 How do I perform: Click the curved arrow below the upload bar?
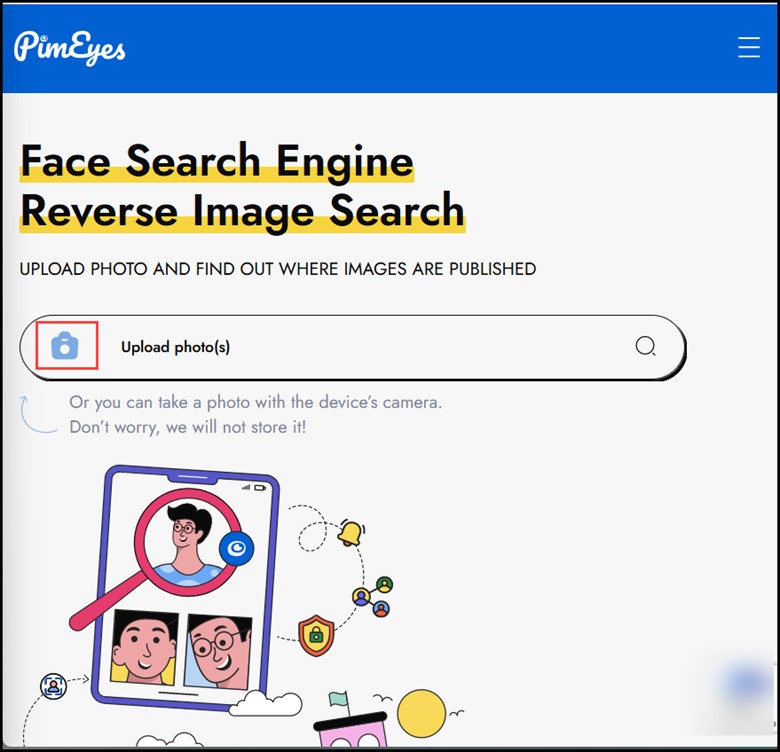click(x=36, y=415)
